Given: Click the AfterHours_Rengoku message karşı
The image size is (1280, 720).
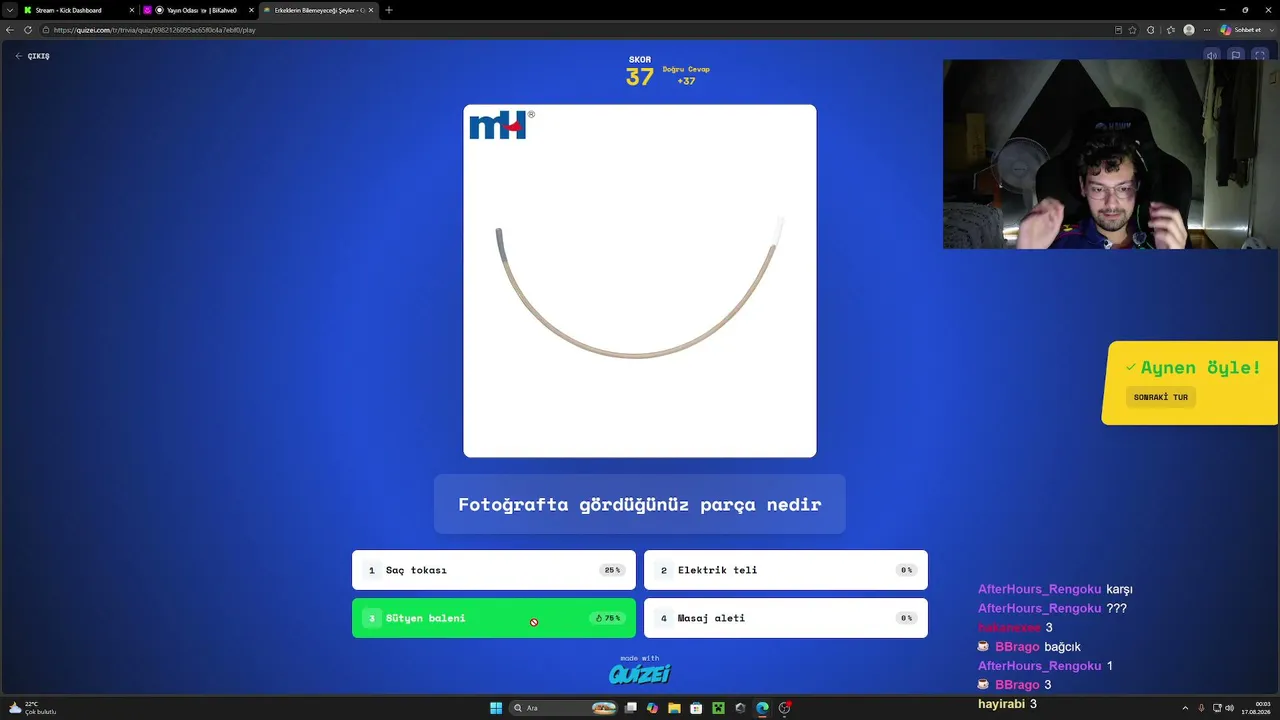Looking at the screenshot, I should tap(1055, 589).
